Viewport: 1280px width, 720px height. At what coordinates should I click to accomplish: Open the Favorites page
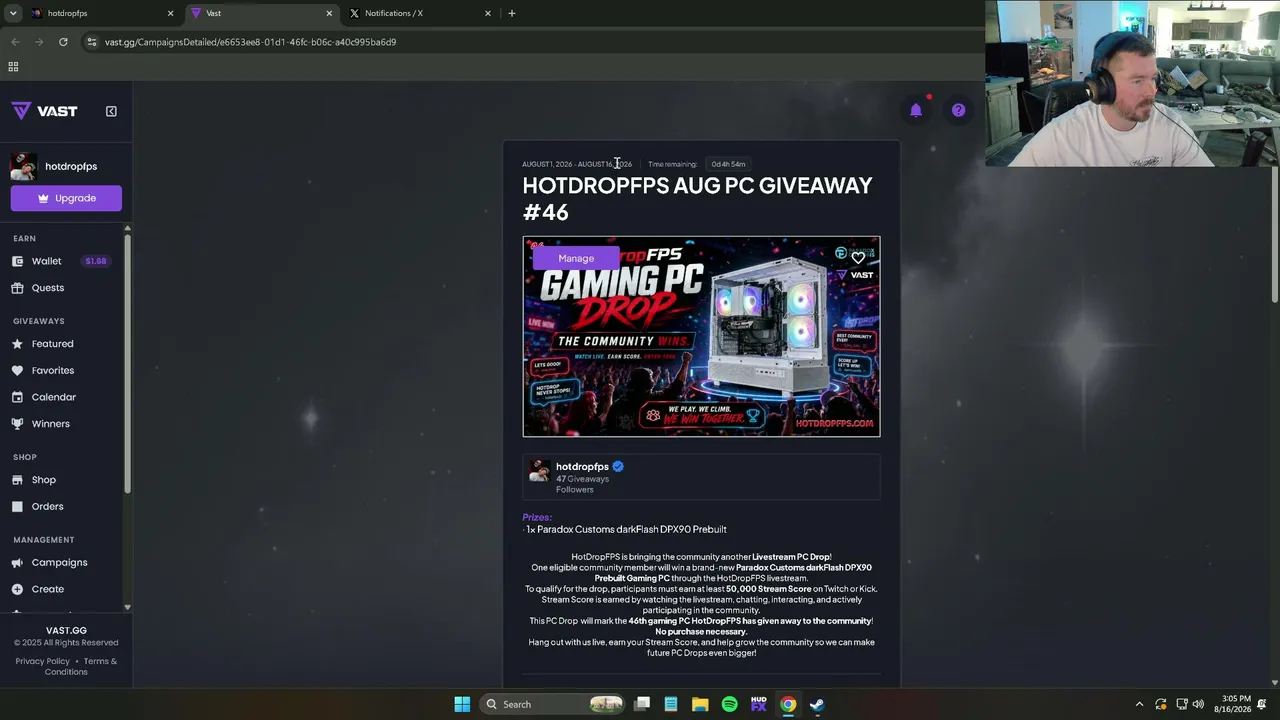pos(53,371)
